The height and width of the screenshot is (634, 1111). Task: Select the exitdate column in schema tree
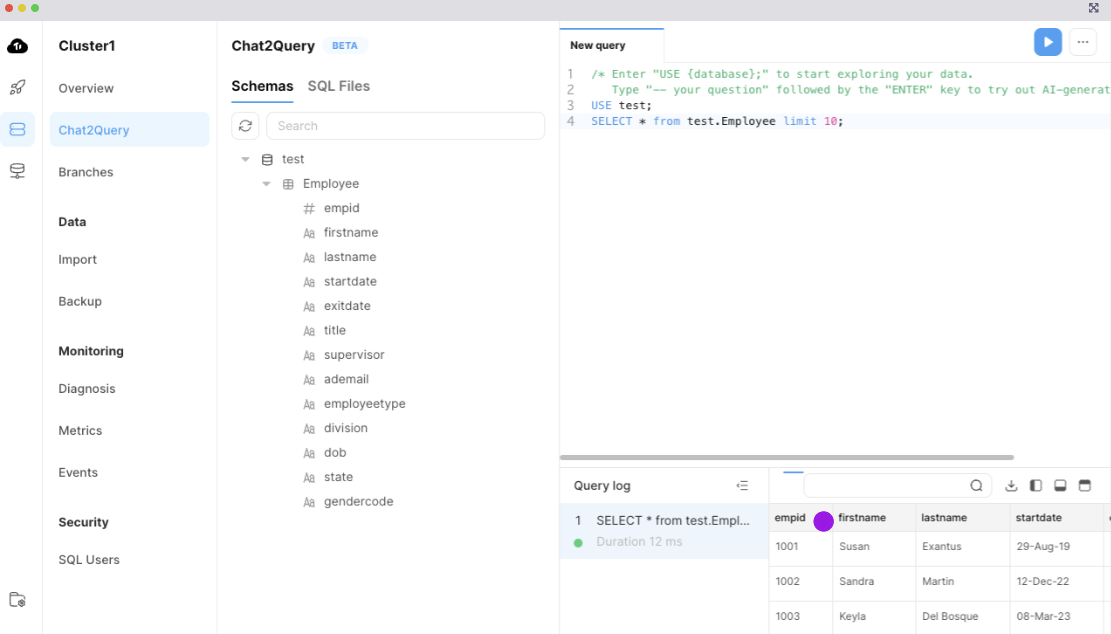coord(347,306)
